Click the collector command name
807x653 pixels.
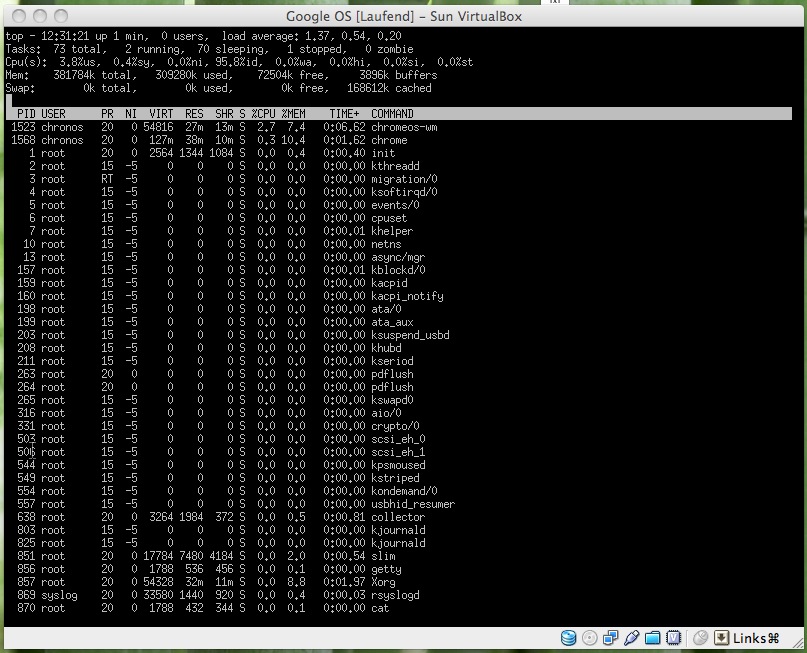pyautogui.click(x=398, y=517)
